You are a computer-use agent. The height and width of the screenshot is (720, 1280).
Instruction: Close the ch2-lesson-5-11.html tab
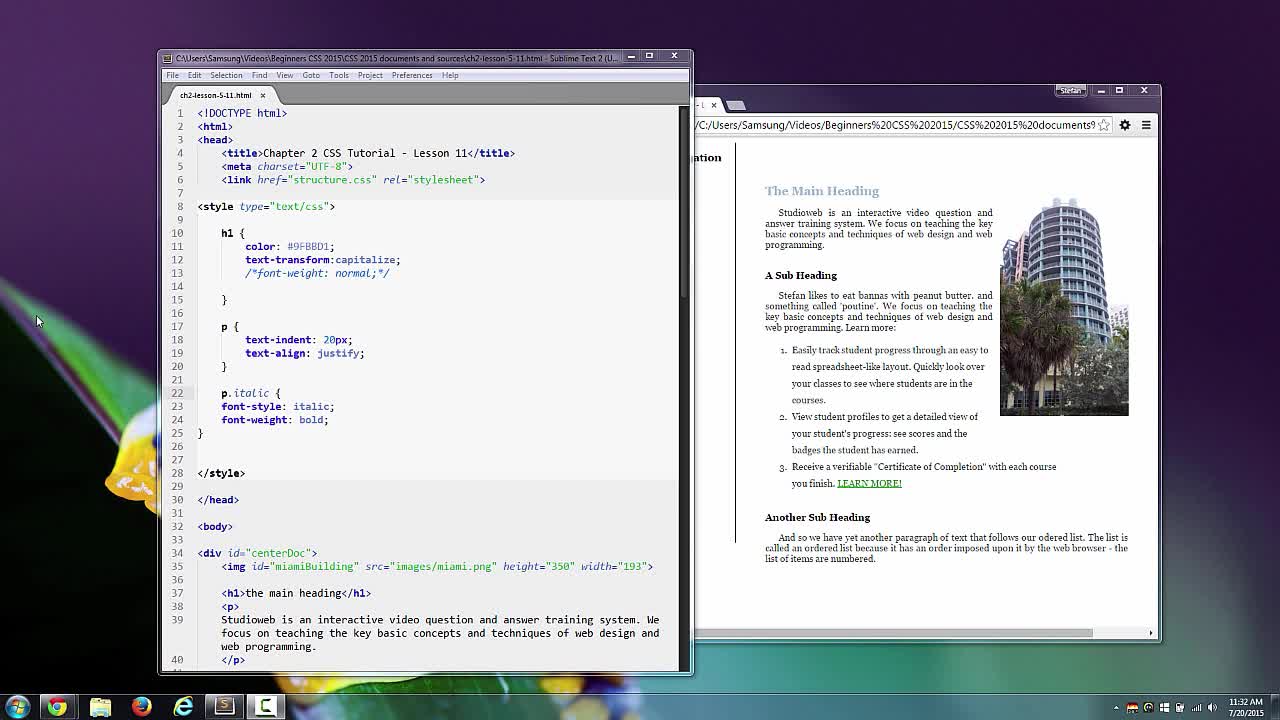tap(262, 95)
